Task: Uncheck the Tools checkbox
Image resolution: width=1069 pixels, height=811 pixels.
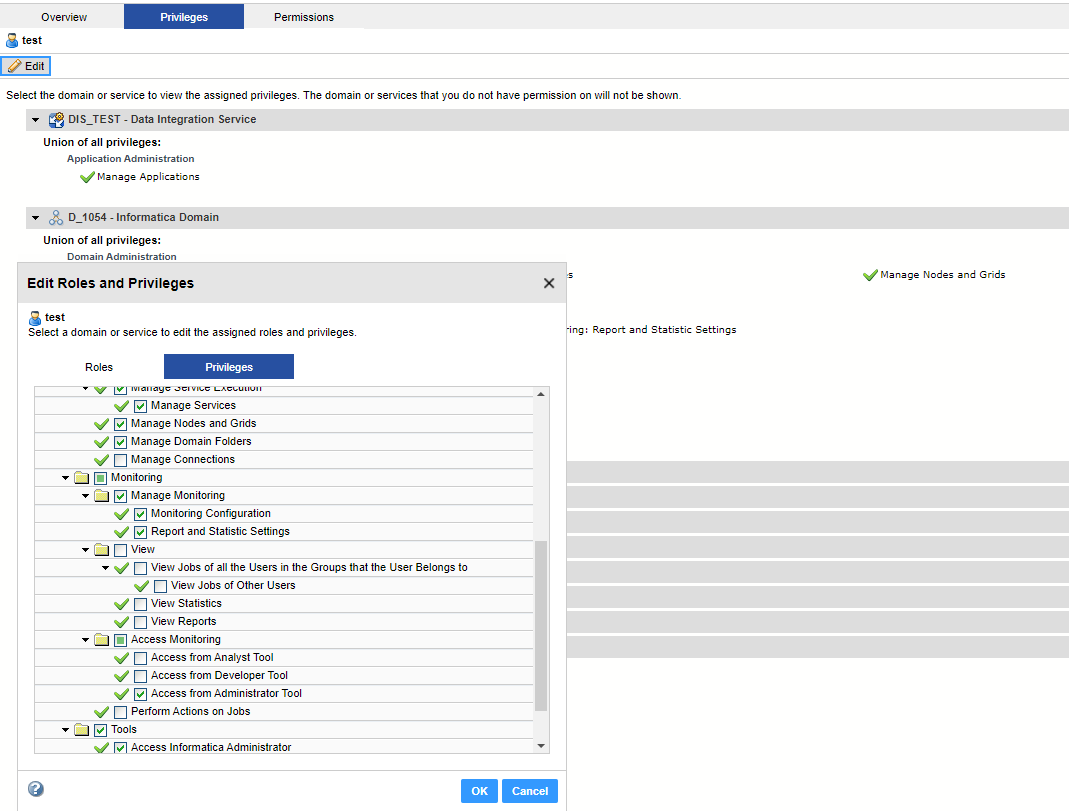Action: click(x=101, y=730)
